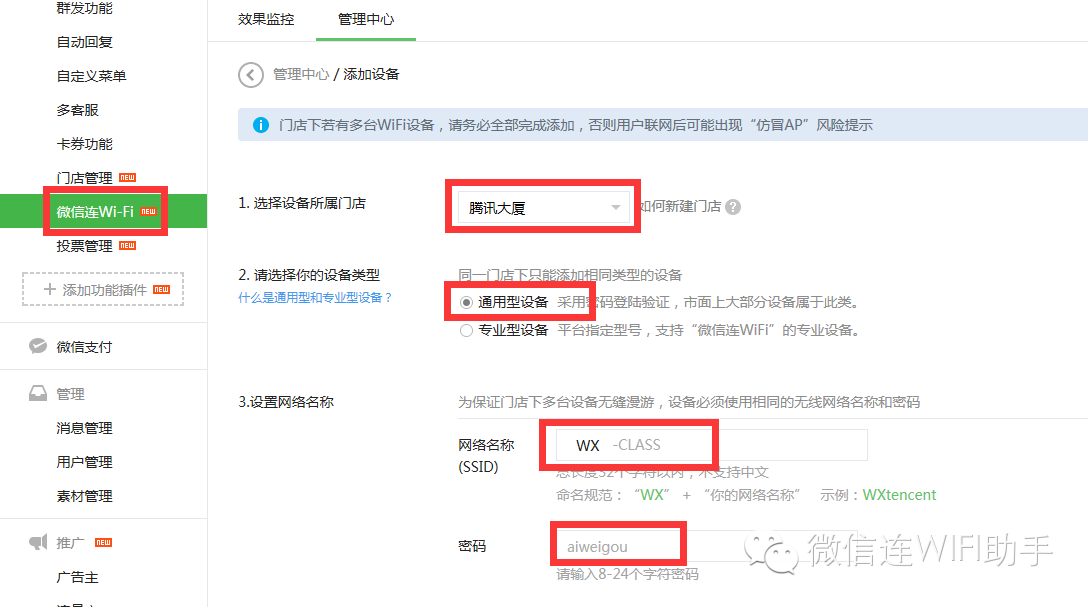Select the 专业型设备 radio button

click(x=466, y=330)
